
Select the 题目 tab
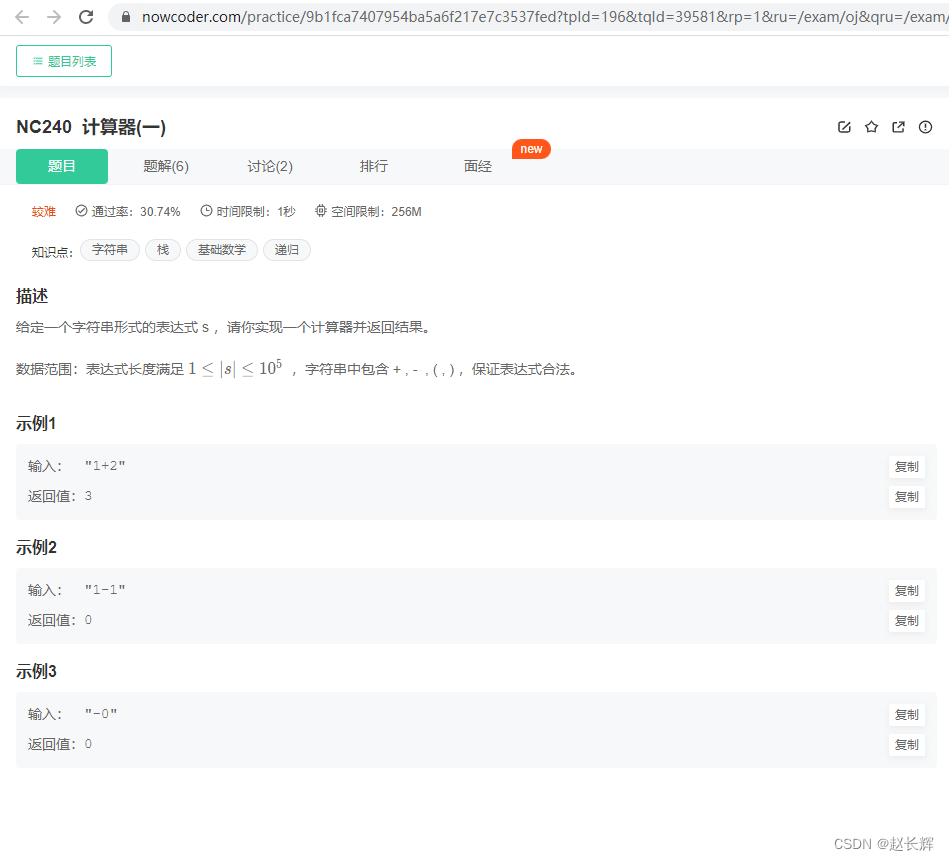61,166
